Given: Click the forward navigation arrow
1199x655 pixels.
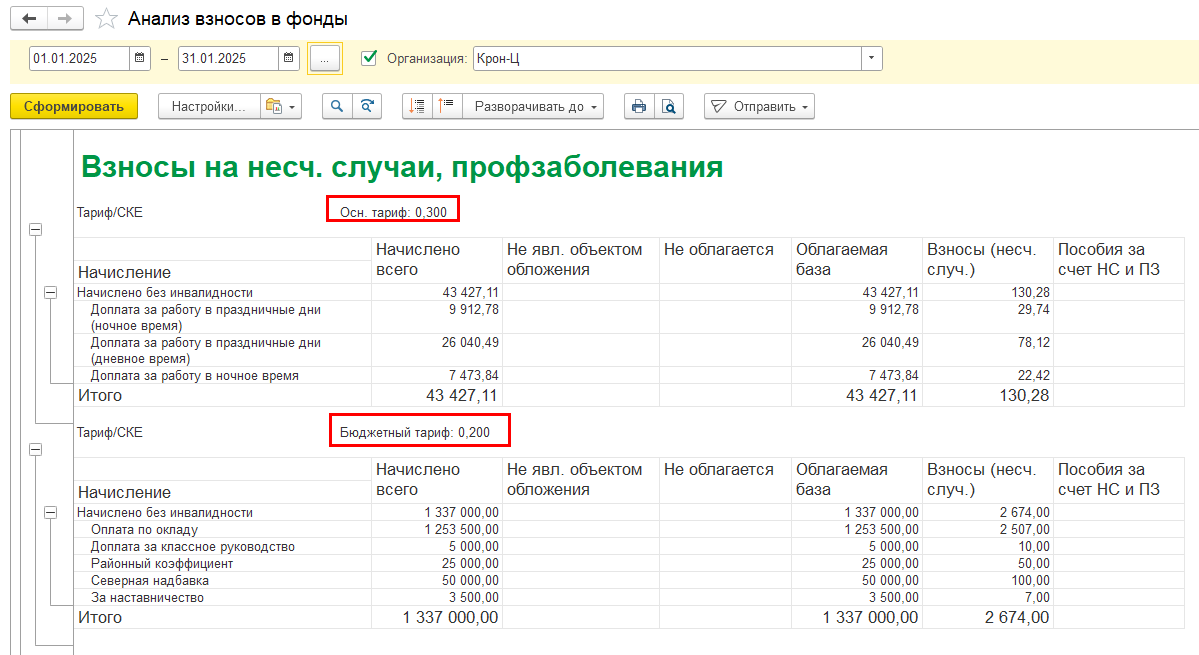Looking at the screenshot, I should coord(65,19).
